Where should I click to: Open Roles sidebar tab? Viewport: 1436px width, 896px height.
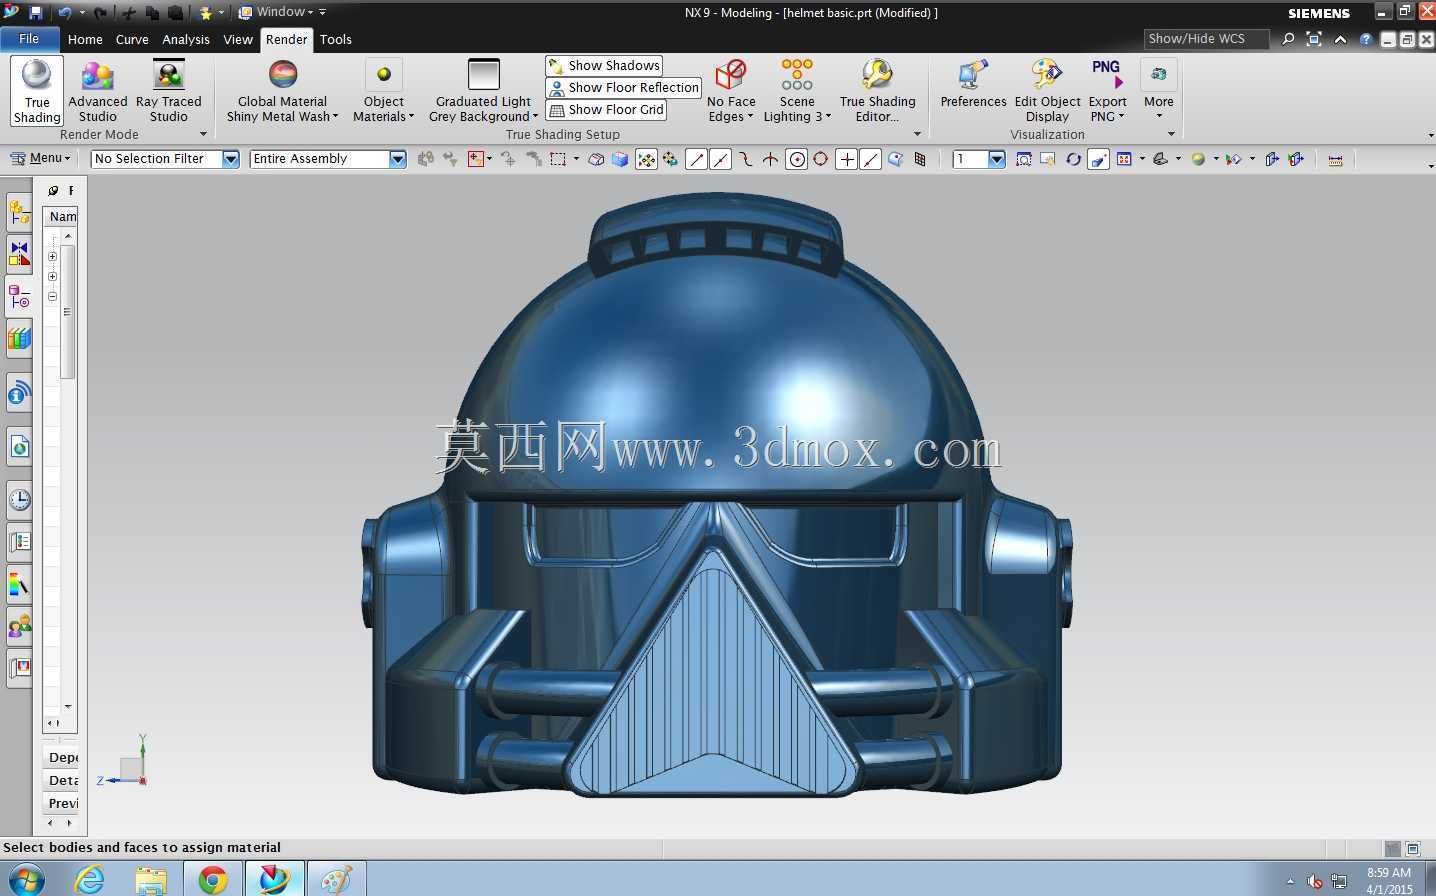(x=19, y=626)
